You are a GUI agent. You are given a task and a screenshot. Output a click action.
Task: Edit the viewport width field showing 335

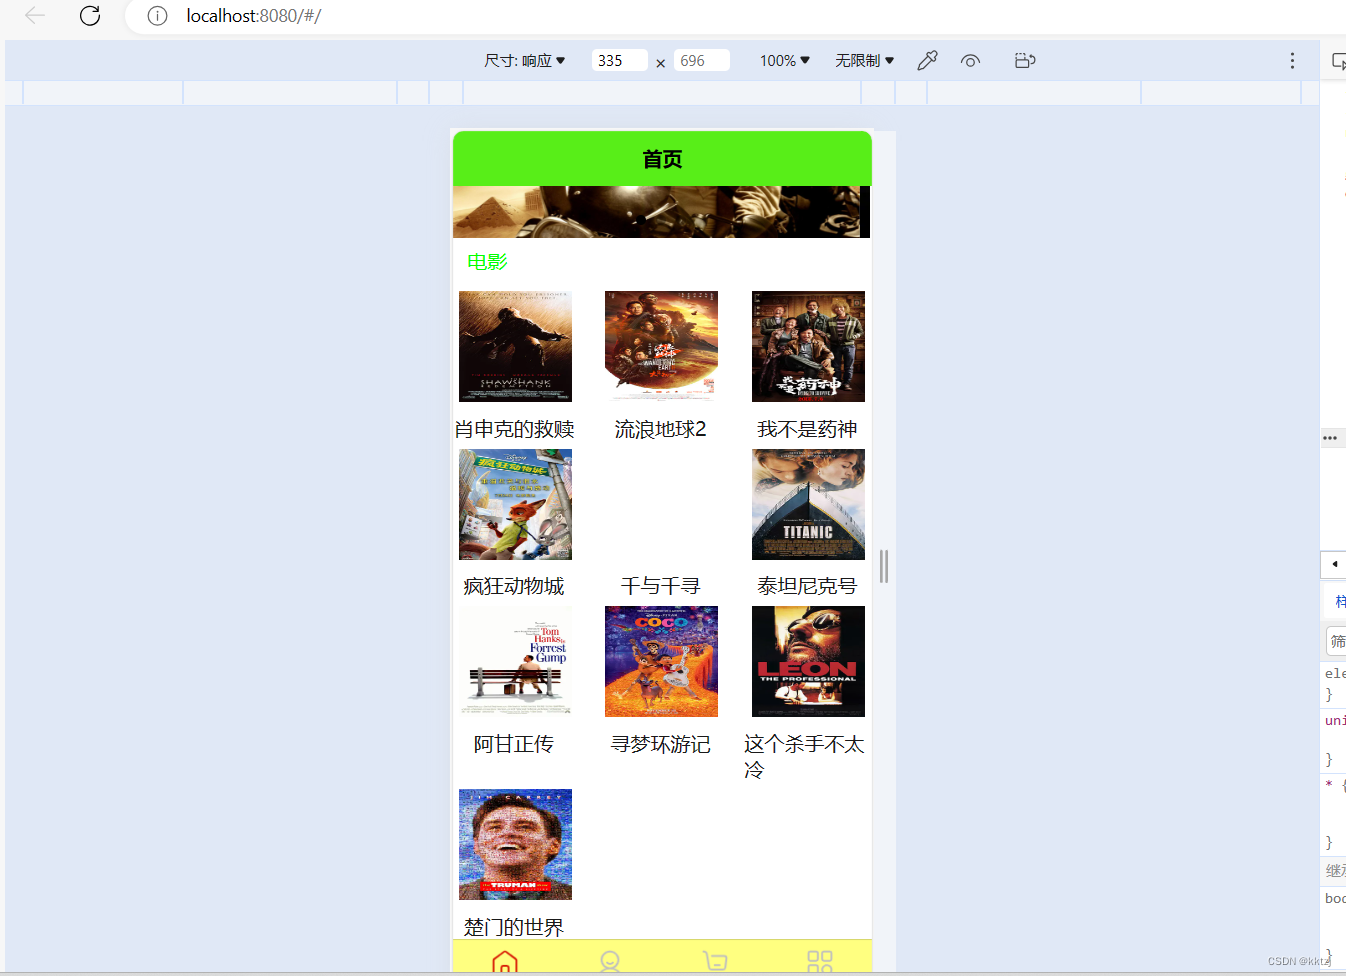(619, 61)
